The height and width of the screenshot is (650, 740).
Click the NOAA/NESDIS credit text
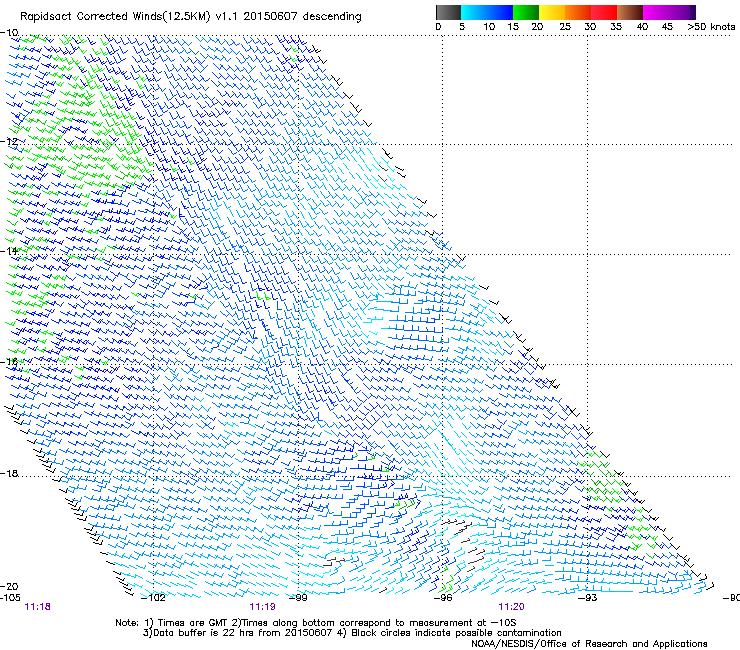[x=589, y=643]
